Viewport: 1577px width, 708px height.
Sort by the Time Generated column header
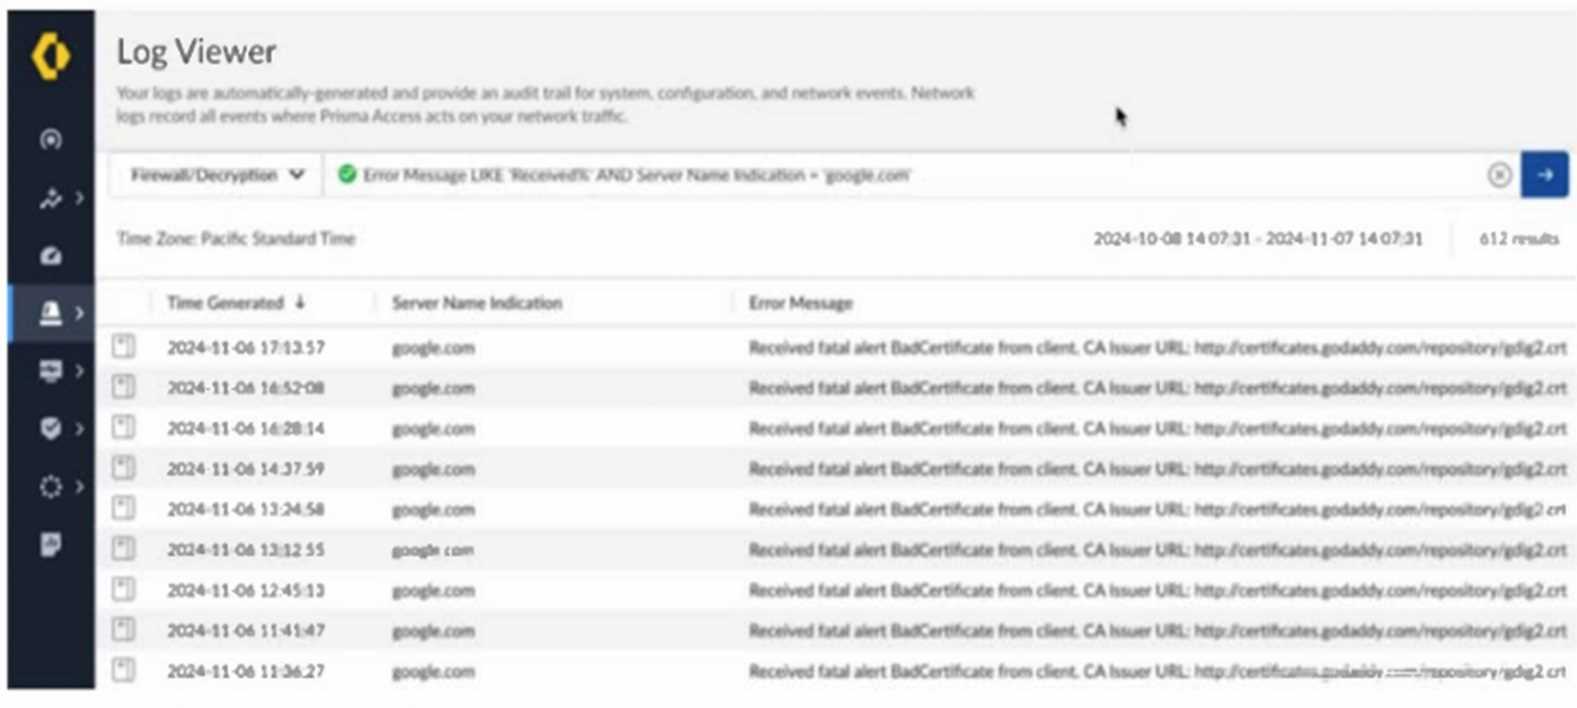click(x=226, y=303)
